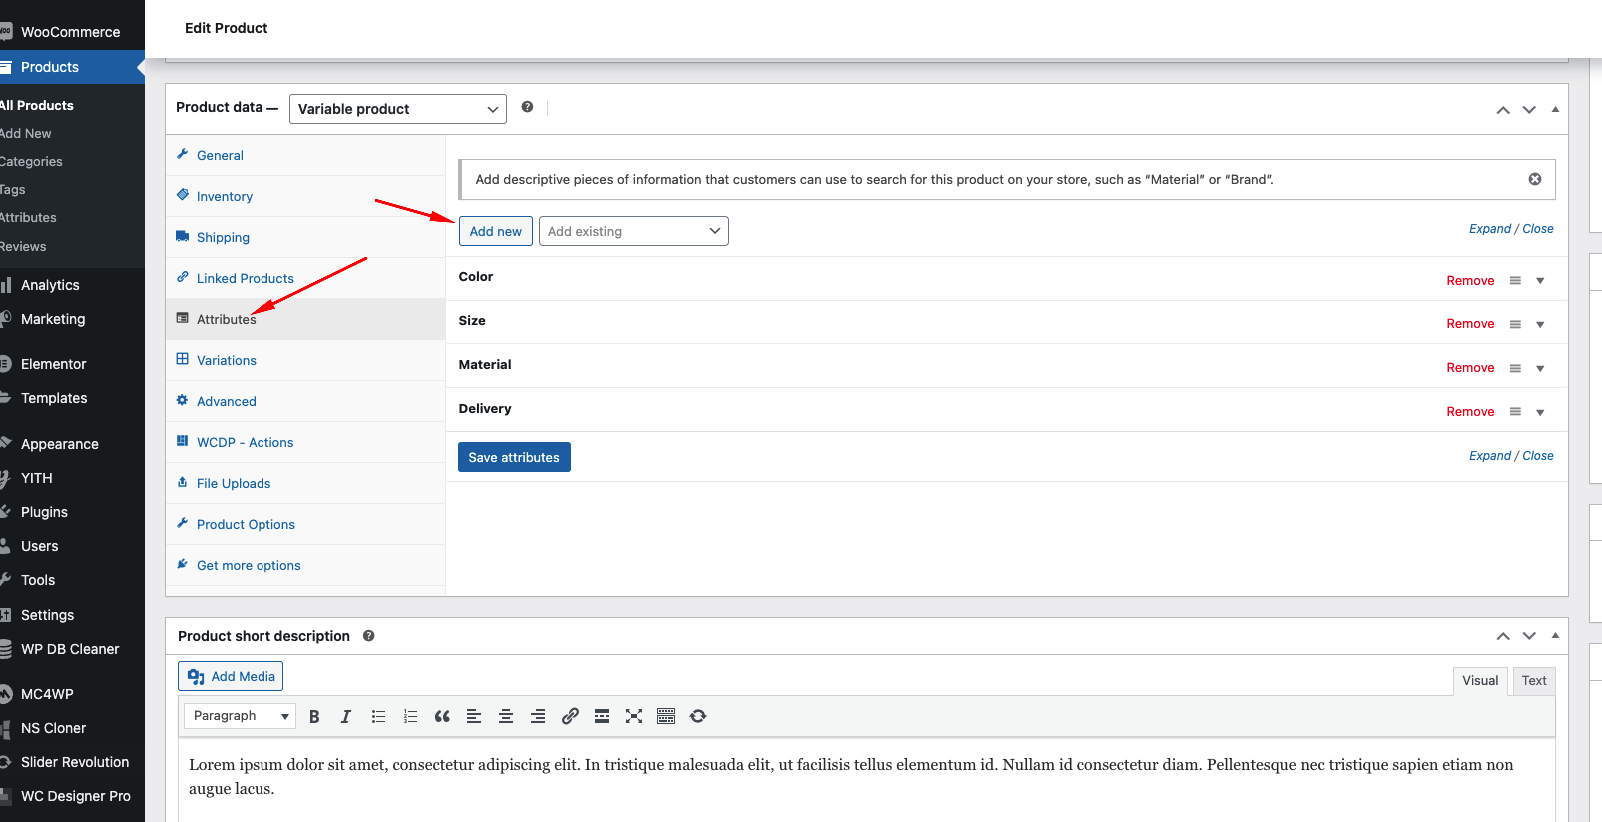Open the Product Options tab
Image resolution: width=1602 pixels, height=822 pixels.
click(305, 524)
